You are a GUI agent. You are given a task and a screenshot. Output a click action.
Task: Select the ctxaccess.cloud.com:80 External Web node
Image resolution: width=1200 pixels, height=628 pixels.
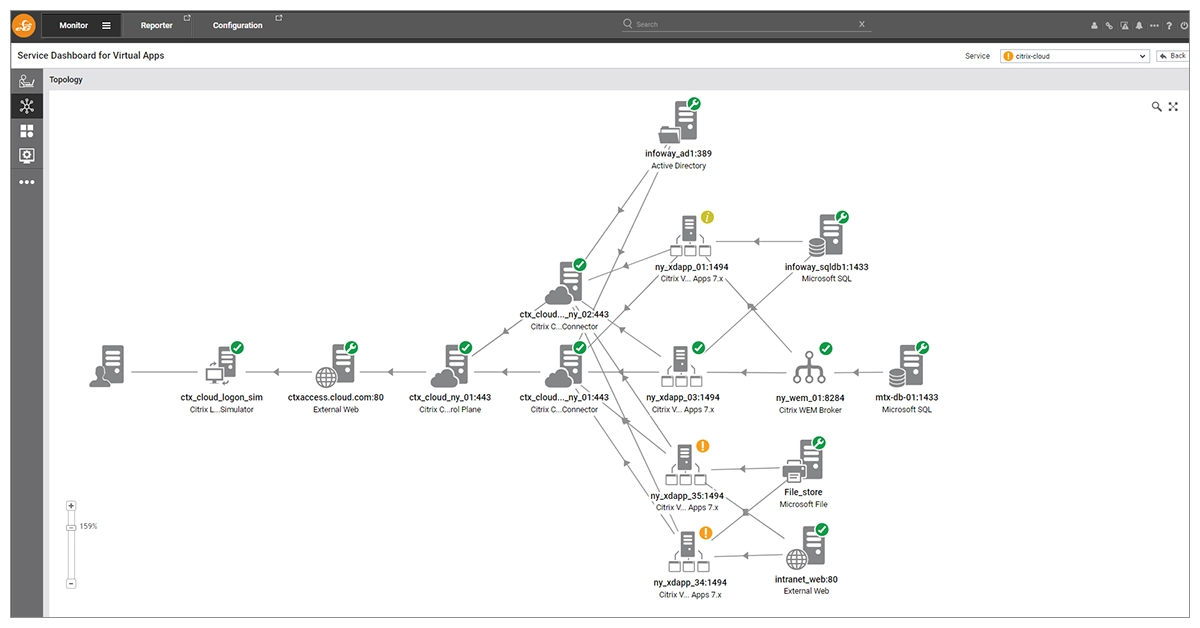click(x=336, y=366)
